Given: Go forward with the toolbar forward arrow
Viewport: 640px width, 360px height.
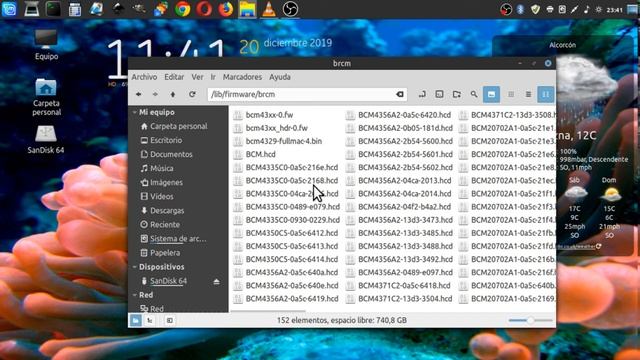Looking at the screenshot, I should click(155, 94).
